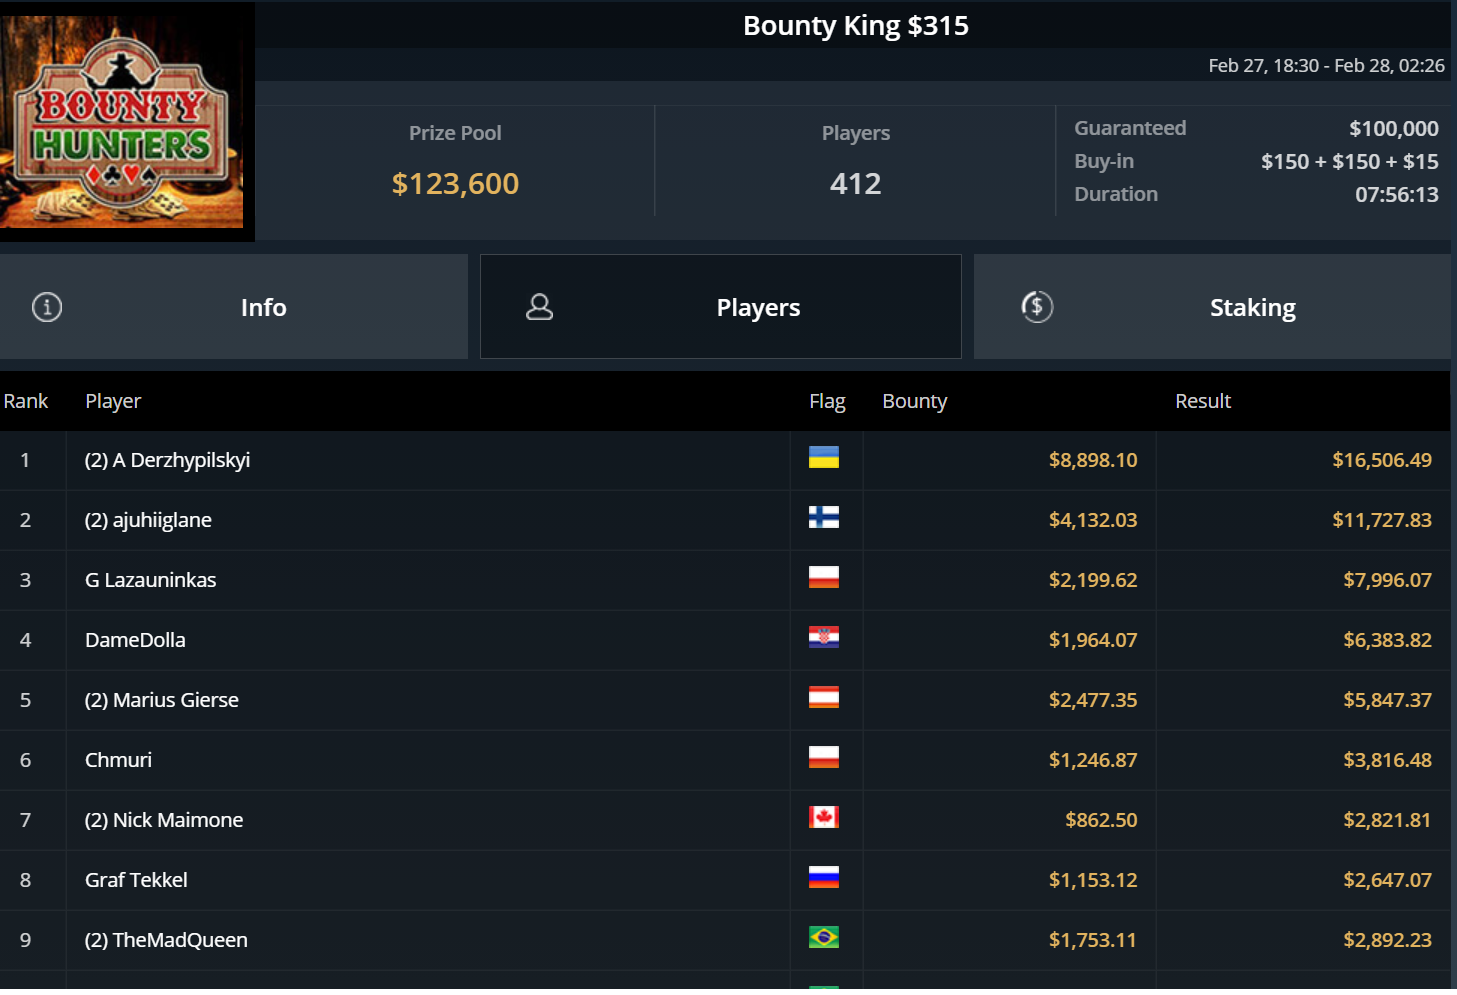Click the Player column header

click(113, 401)
